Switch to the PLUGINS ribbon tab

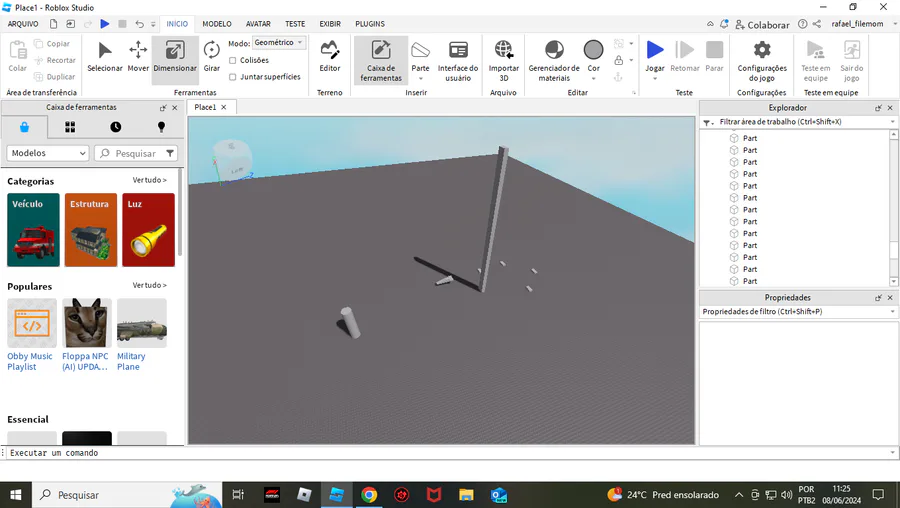point(370,24)
